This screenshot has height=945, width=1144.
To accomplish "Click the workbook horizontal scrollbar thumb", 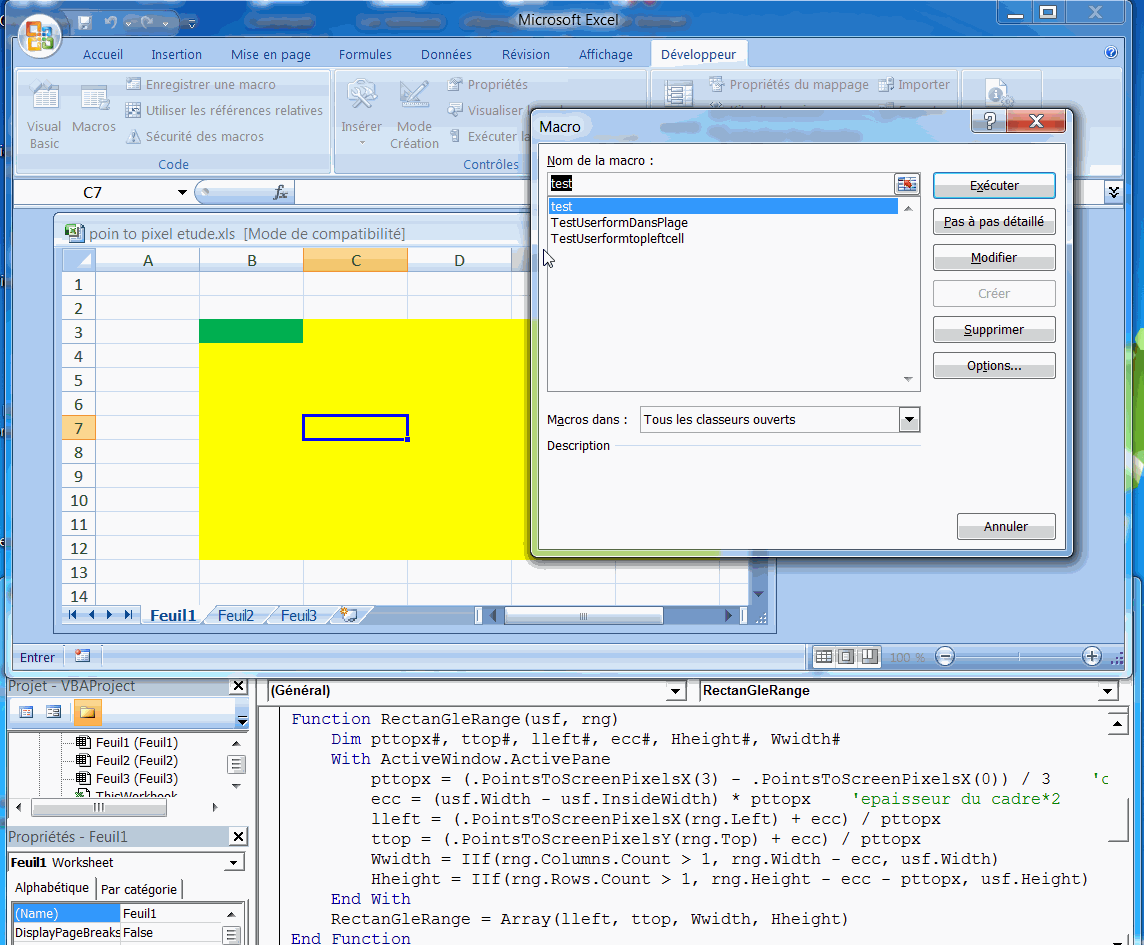I will point(583,616).
